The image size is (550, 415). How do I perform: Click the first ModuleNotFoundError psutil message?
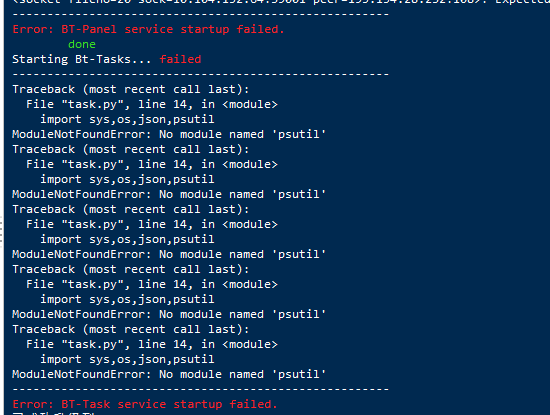[x=169, y=134]
